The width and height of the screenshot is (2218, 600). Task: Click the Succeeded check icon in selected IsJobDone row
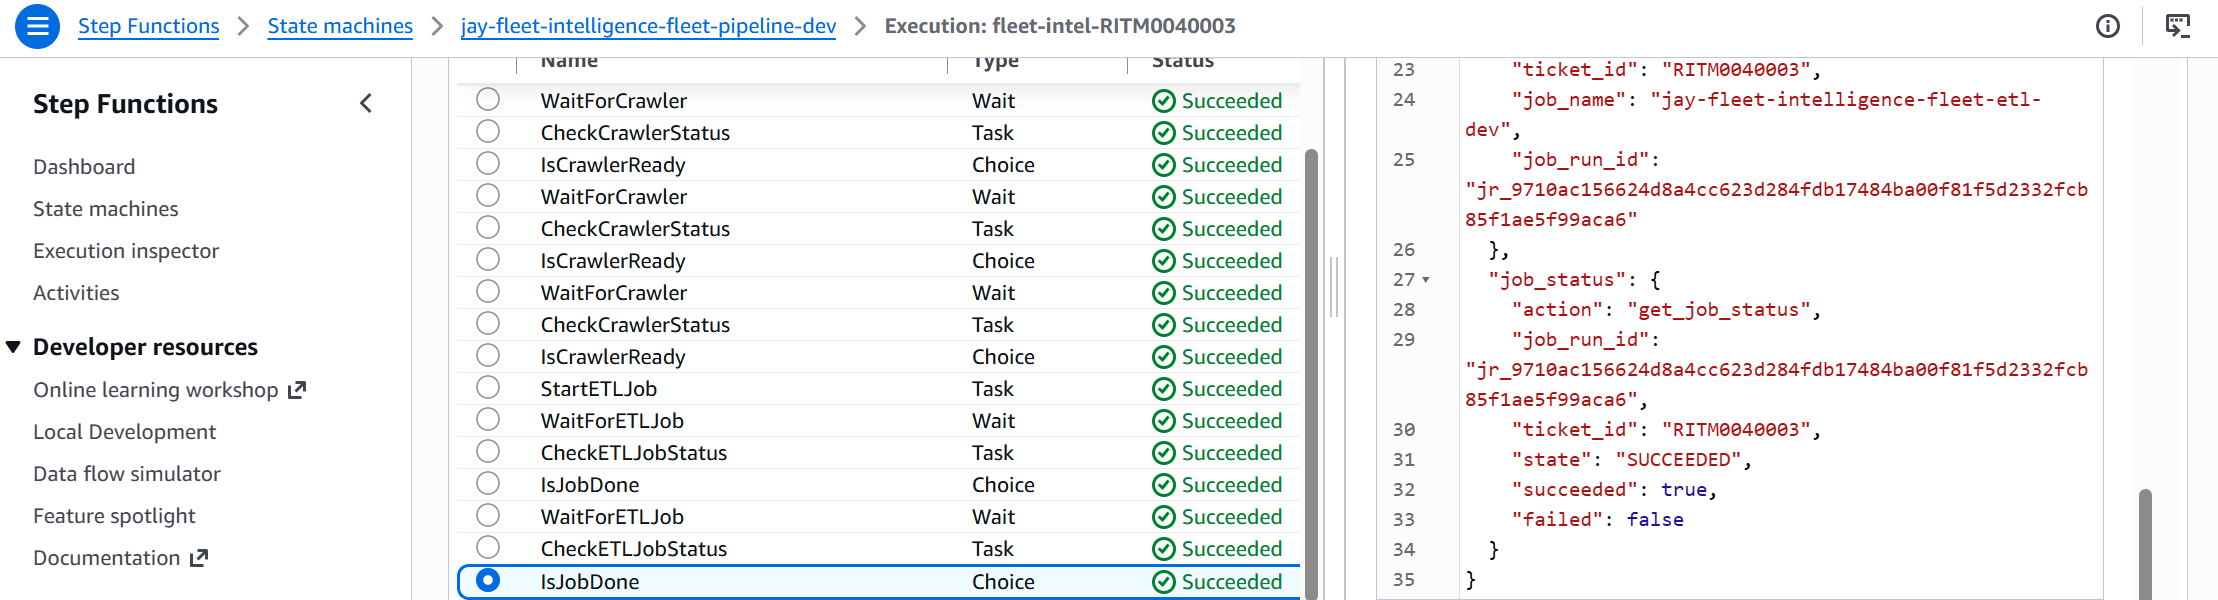click(x=1163, y=582)
